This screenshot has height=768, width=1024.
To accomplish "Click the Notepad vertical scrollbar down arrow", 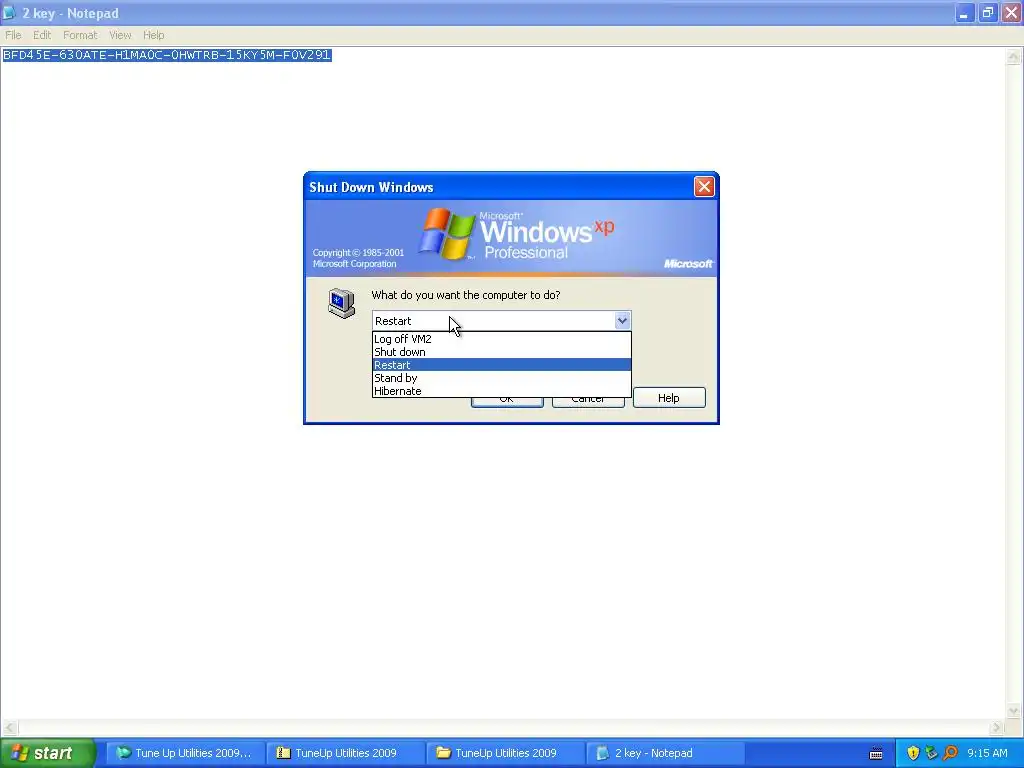I will tap(1013, 711).
